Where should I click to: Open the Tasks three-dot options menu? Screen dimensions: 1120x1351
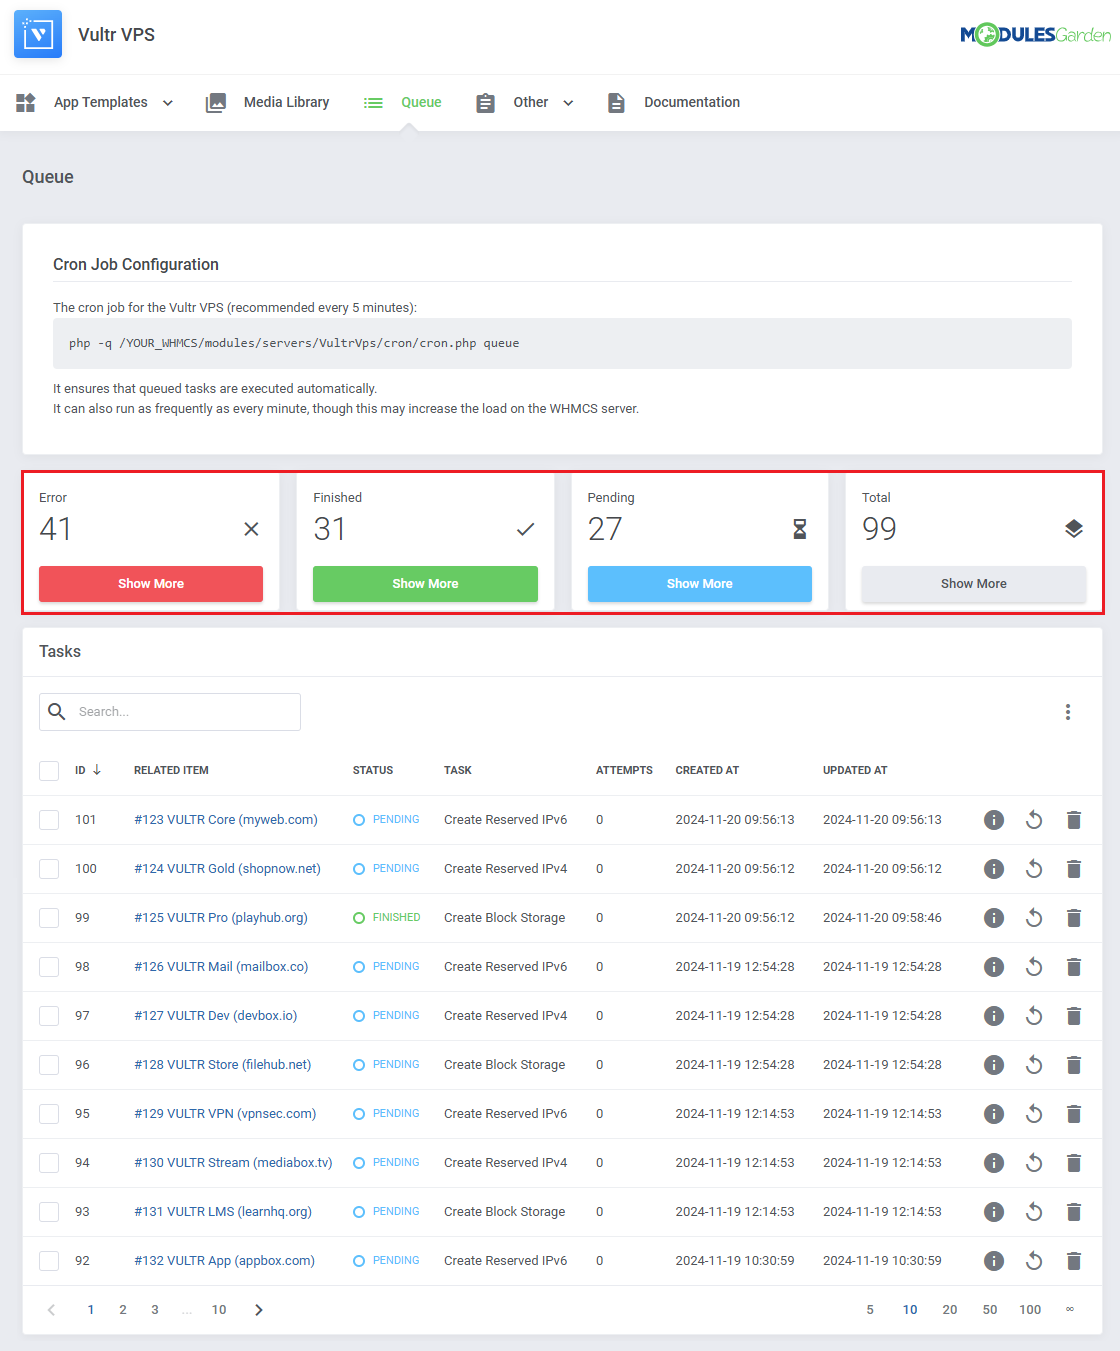1068,712
